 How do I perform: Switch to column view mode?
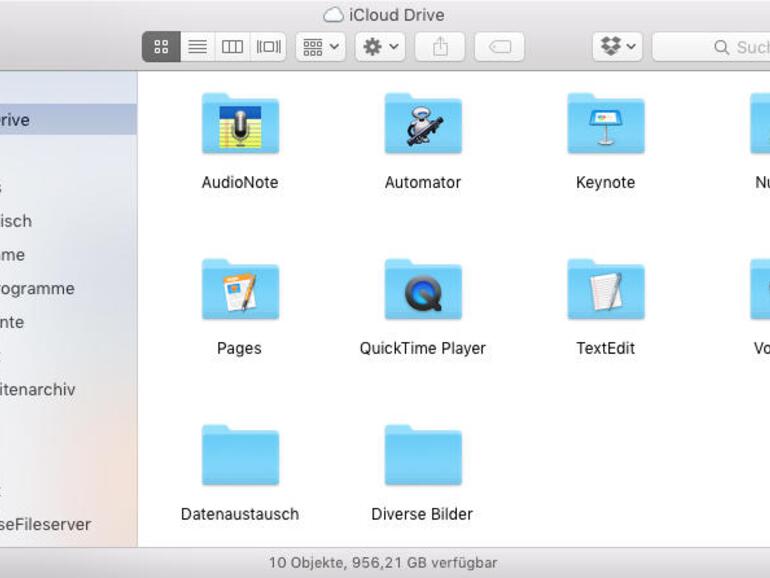tap(232, 47)
